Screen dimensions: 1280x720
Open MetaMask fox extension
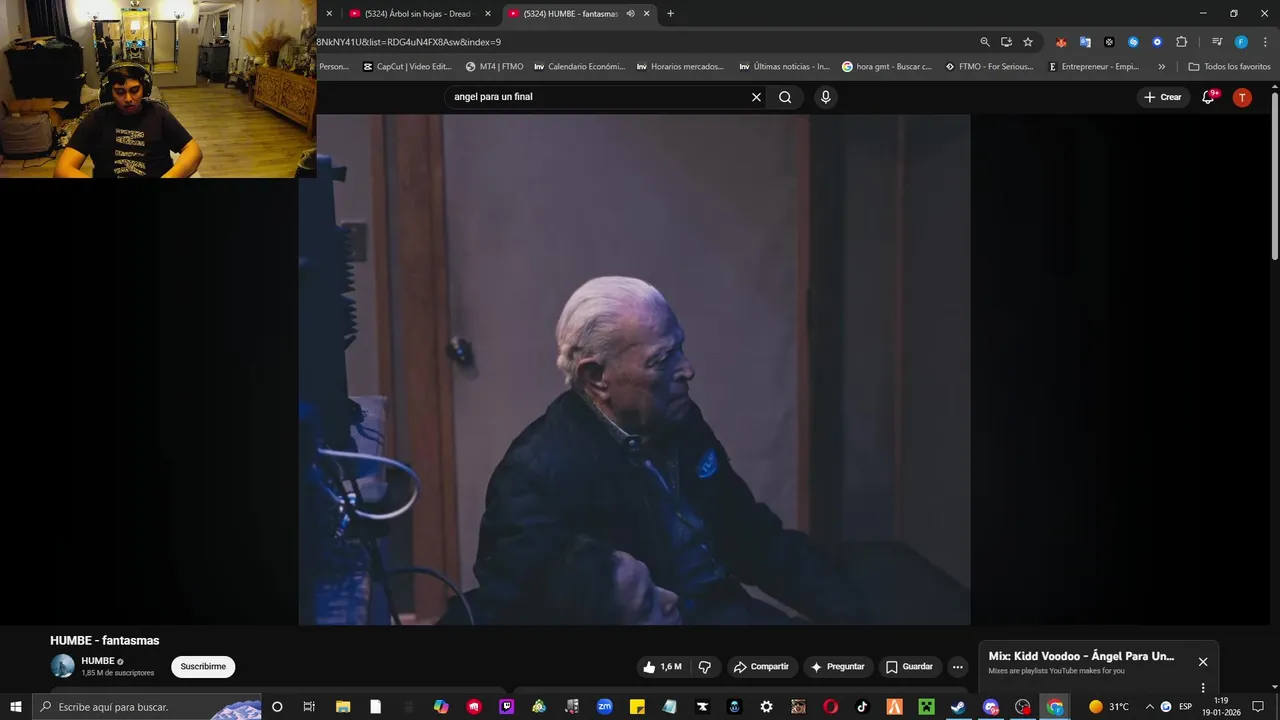(x=1061, y=42)
